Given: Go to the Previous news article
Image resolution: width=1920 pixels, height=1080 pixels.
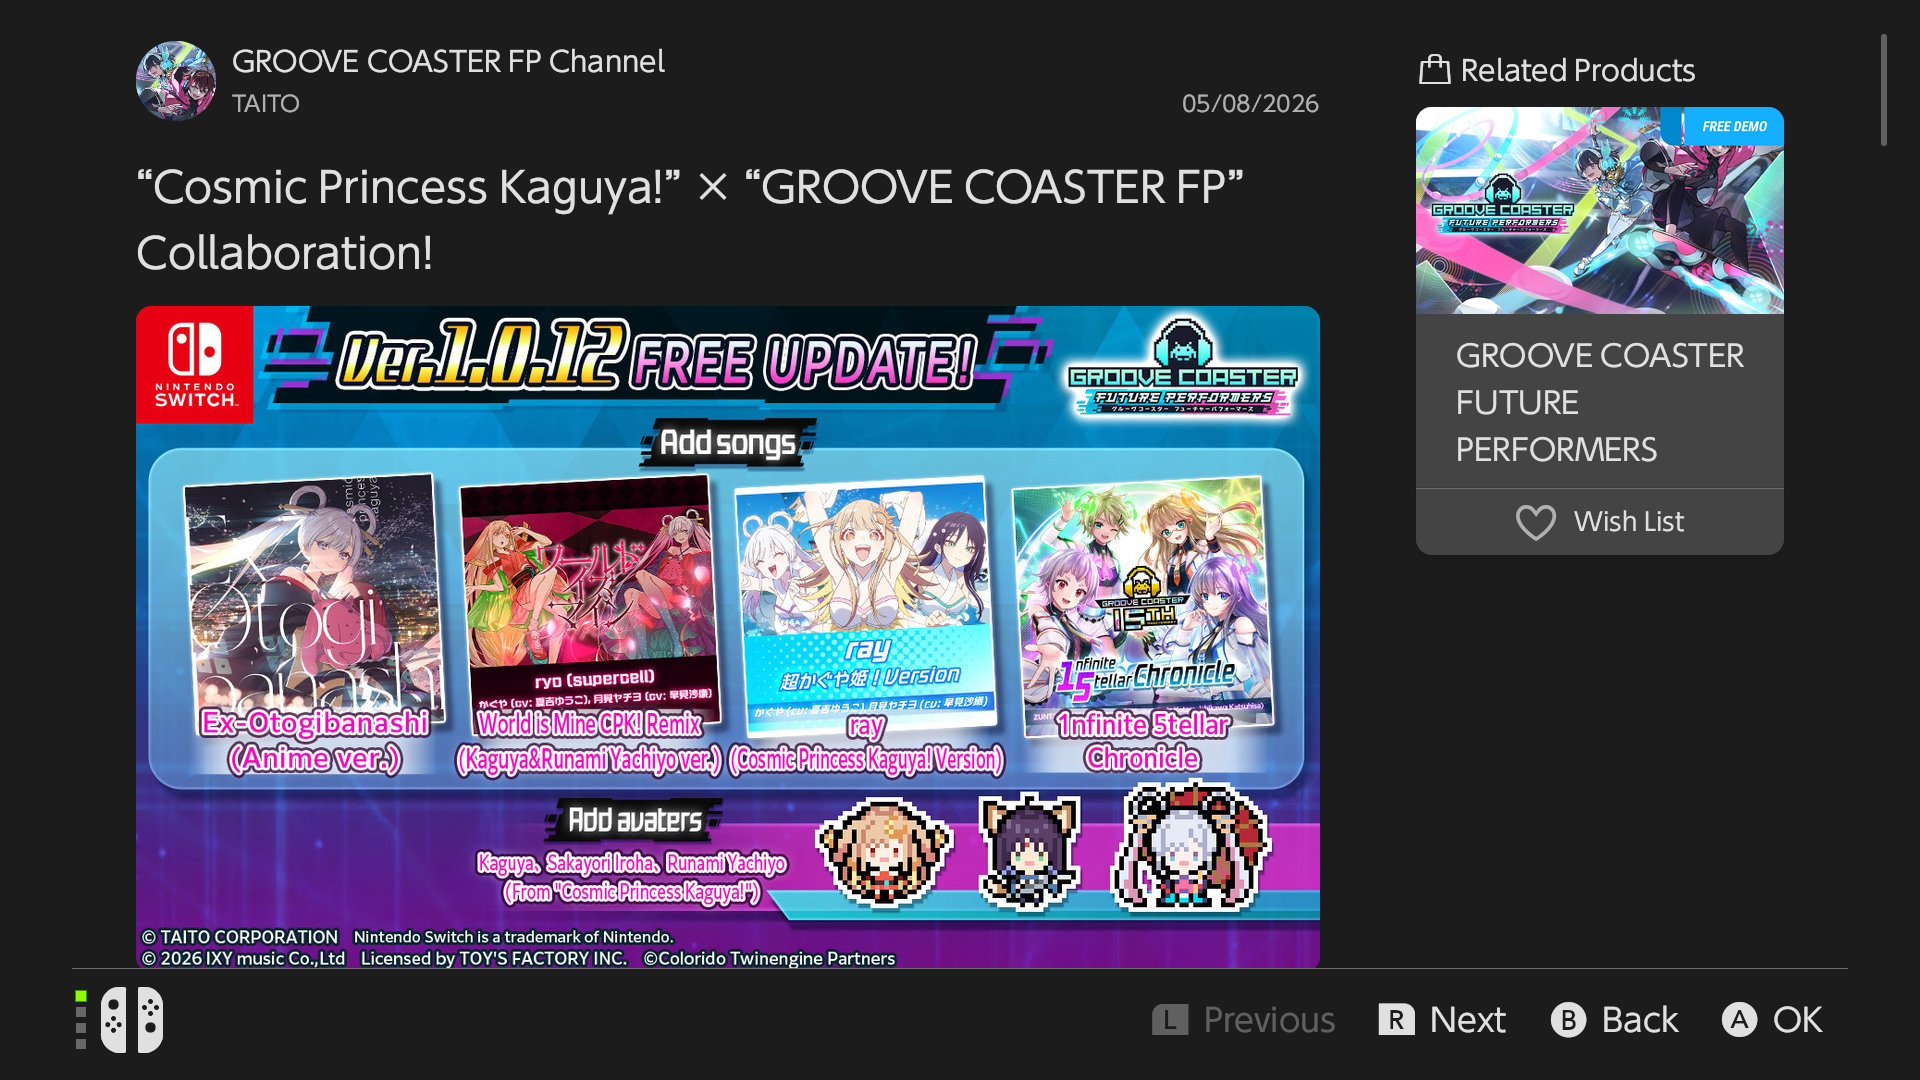Looking at the screenshot, I should [1244, 1020].
